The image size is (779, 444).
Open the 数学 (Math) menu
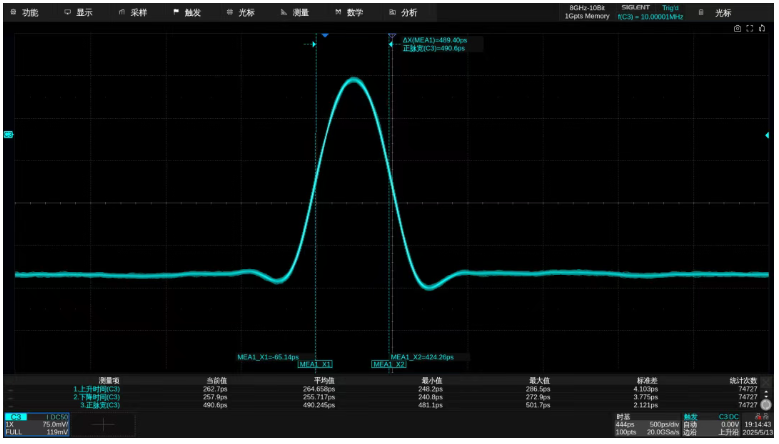(349, 12)
